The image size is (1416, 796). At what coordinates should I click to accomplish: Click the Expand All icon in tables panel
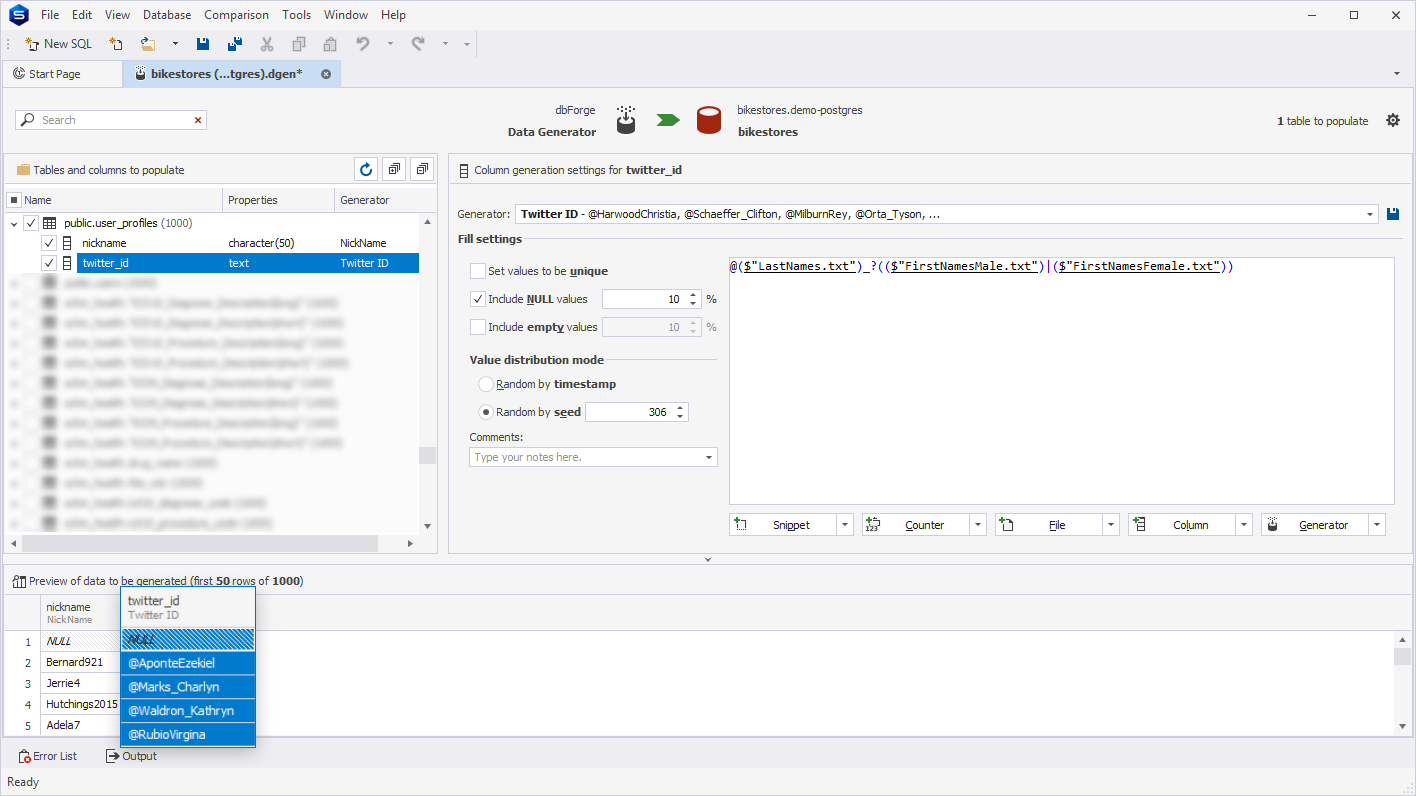[x=394, y=169]
